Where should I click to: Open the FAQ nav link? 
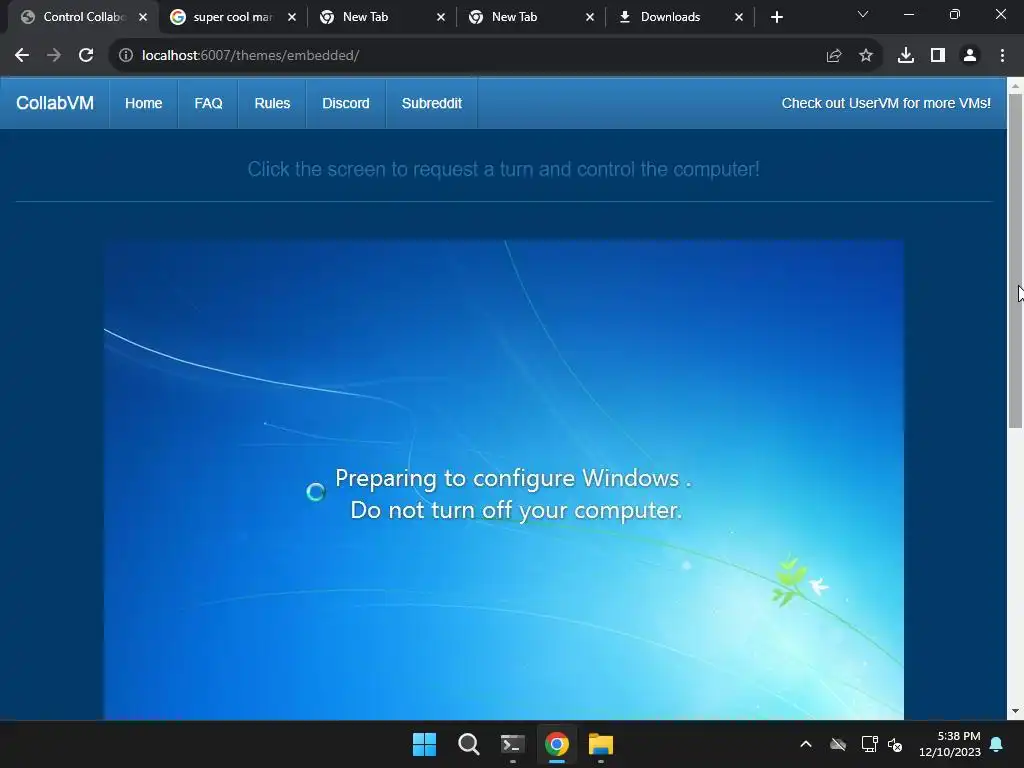tap(208, 103)
